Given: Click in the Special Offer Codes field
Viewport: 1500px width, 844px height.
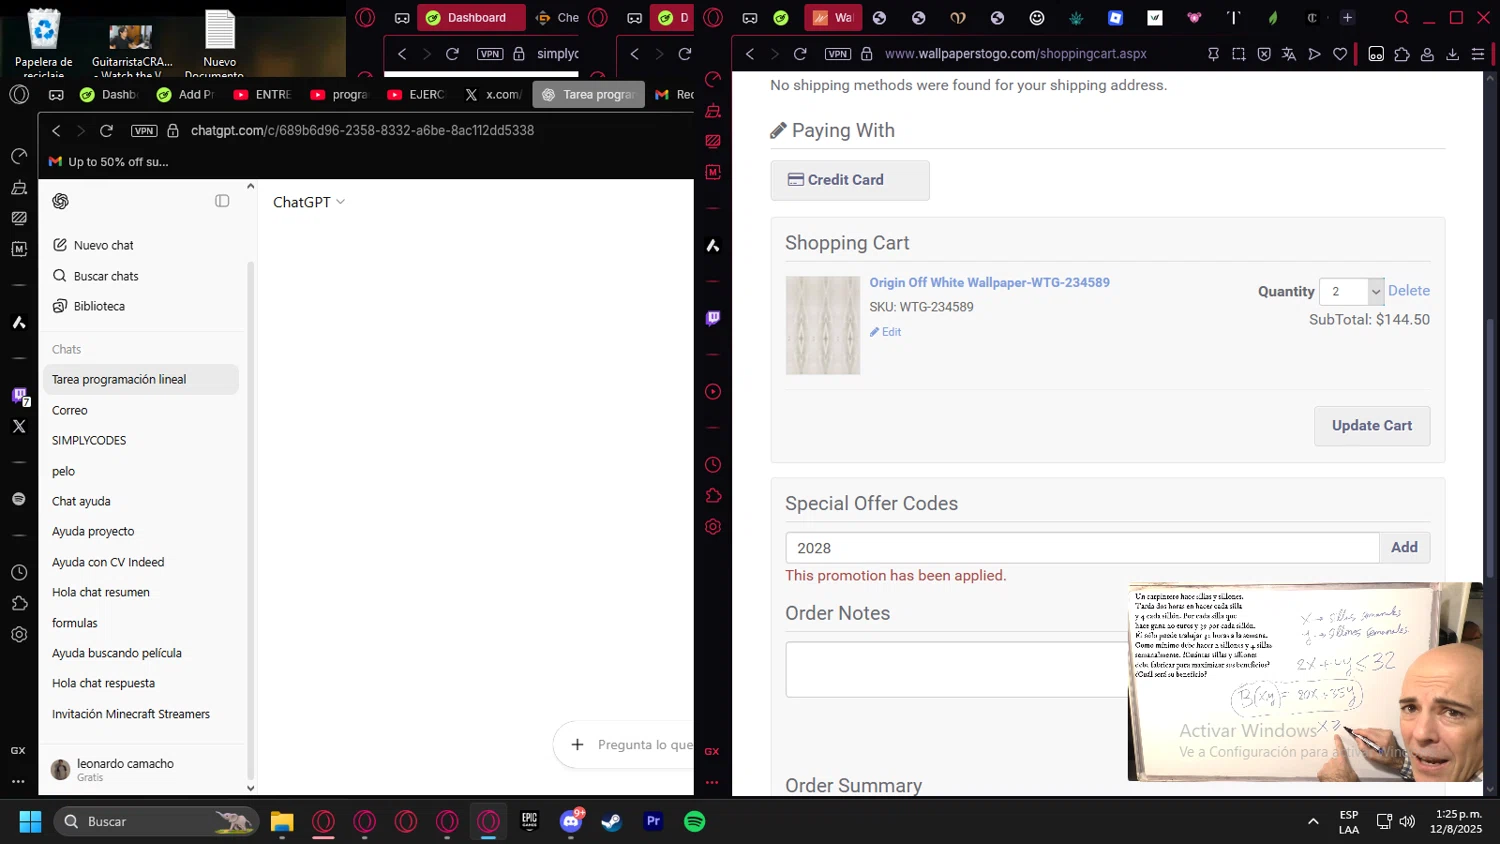Looking at the screenshot, I should (x=1082, y=548).
